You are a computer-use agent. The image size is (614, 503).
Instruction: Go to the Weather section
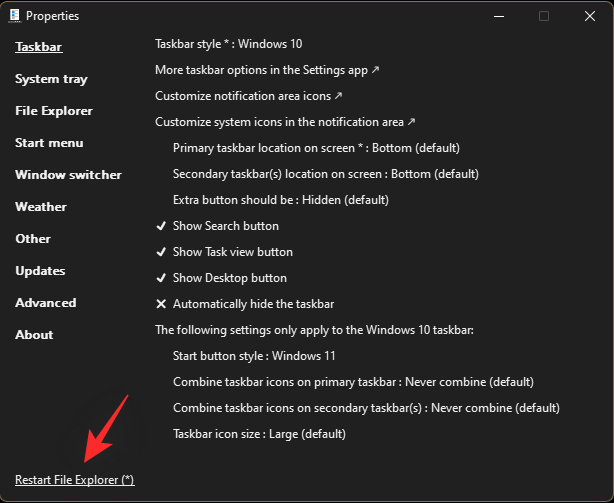(x=41, y=207)
